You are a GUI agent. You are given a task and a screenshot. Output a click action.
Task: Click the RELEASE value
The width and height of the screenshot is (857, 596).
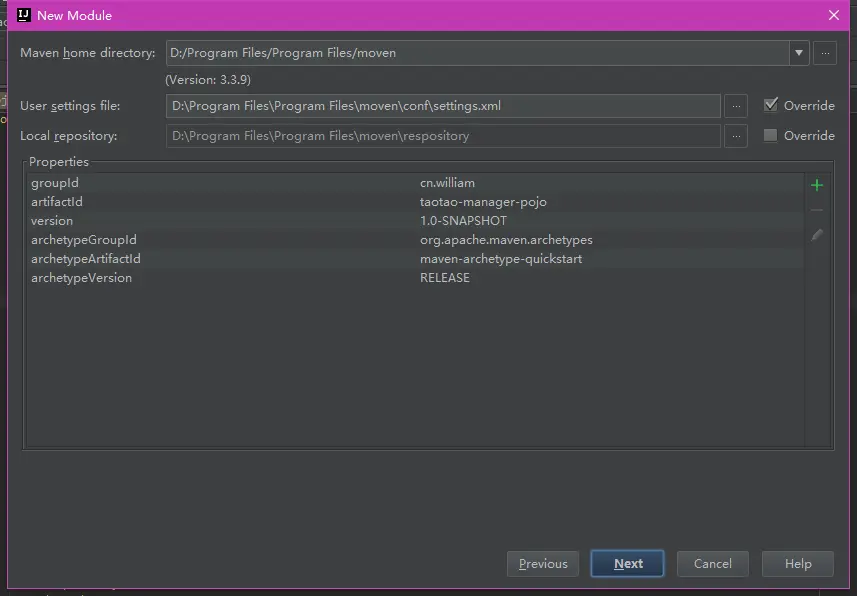(444, 278)
